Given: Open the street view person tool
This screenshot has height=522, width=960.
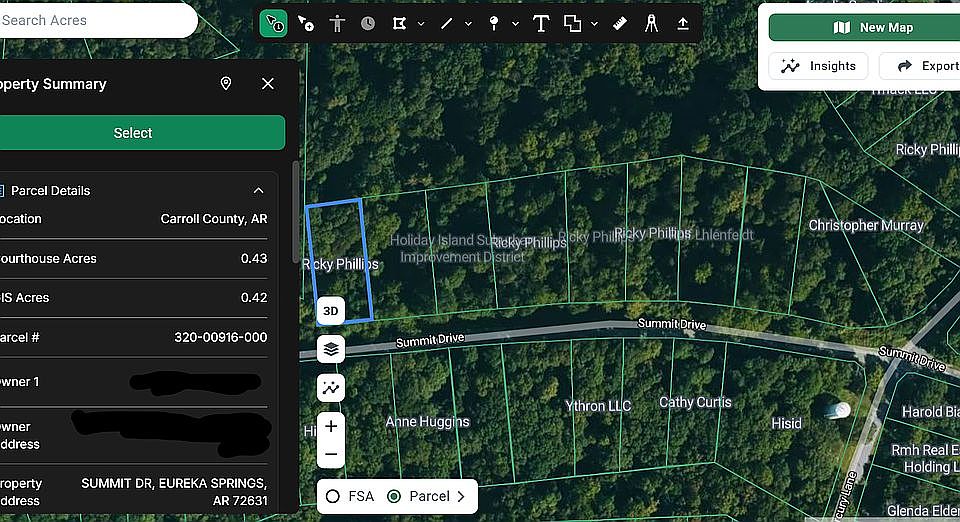Looking at the screenshot, I should point(337,24).
